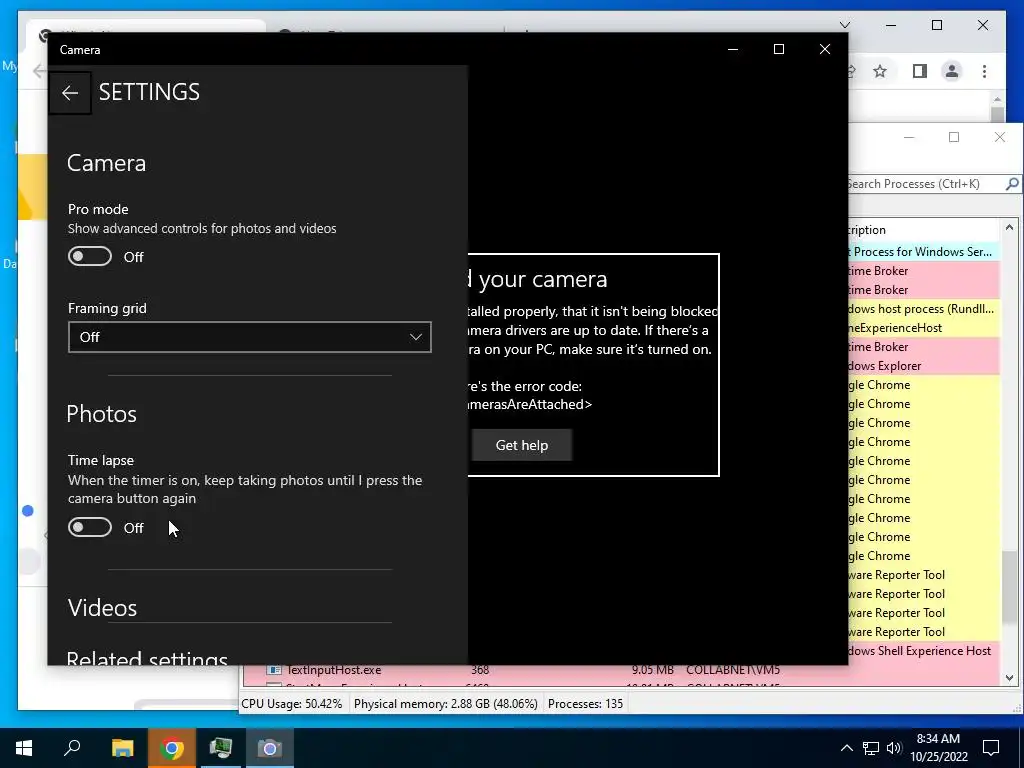Image resolution: width=1024 pixels, height=768 pixels.
Task: Toggle Time lapse switch
Action: 90,527
